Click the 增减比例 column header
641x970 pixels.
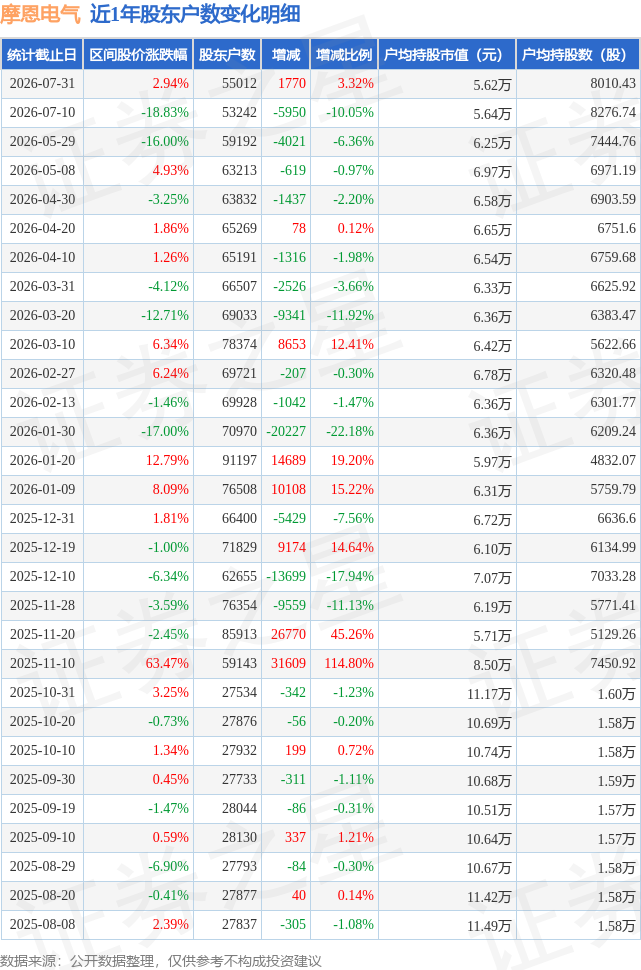(x=344, y=54)
